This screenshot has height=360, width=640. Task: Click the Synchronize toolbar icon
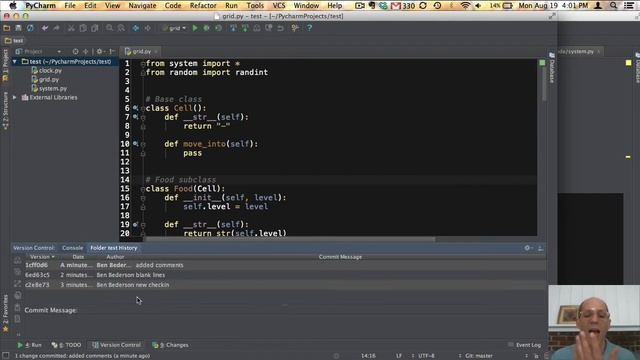pos(30,28)
